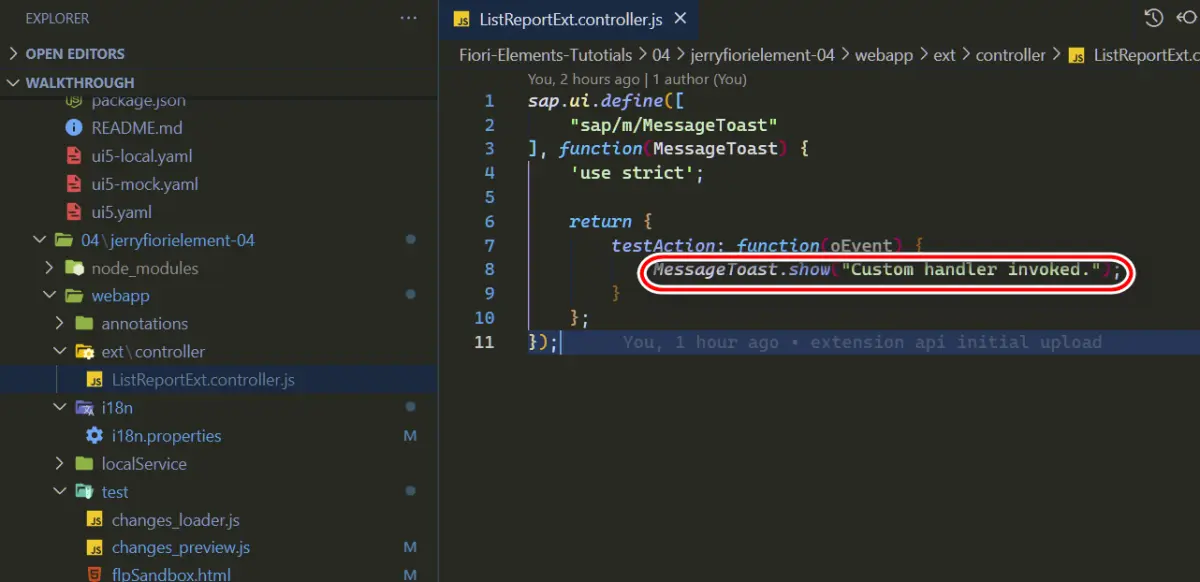
Task: Click the i18n folder icon
Action: coord(84,408)
